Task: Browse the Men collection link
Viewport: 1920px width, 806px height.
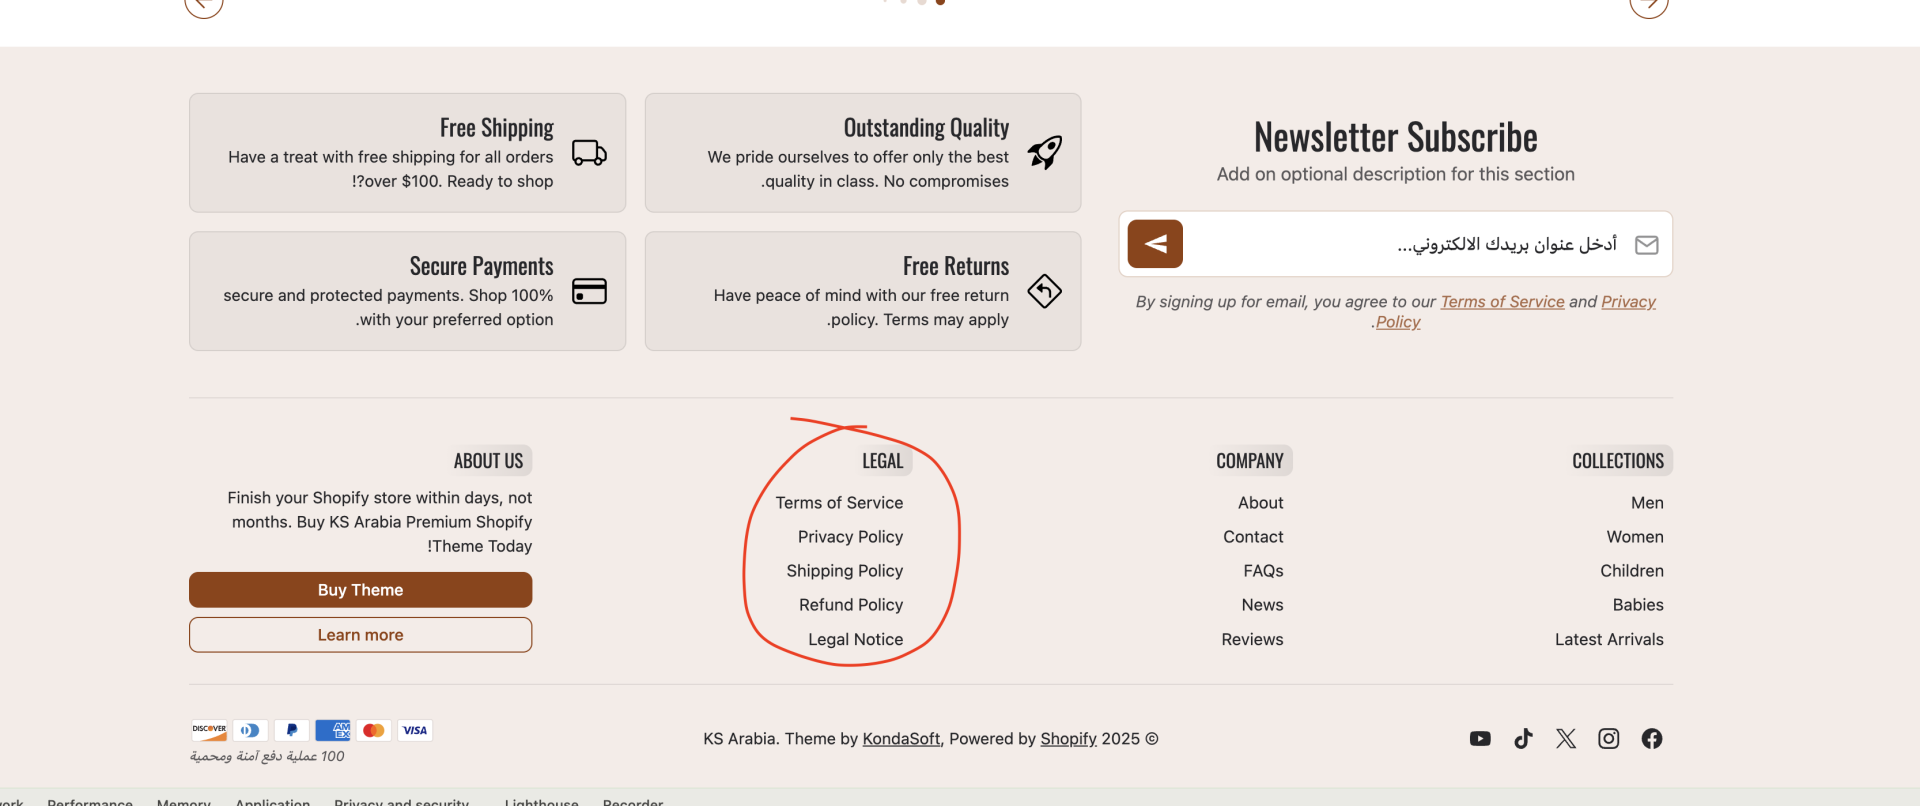Action: pos(1647,503)
